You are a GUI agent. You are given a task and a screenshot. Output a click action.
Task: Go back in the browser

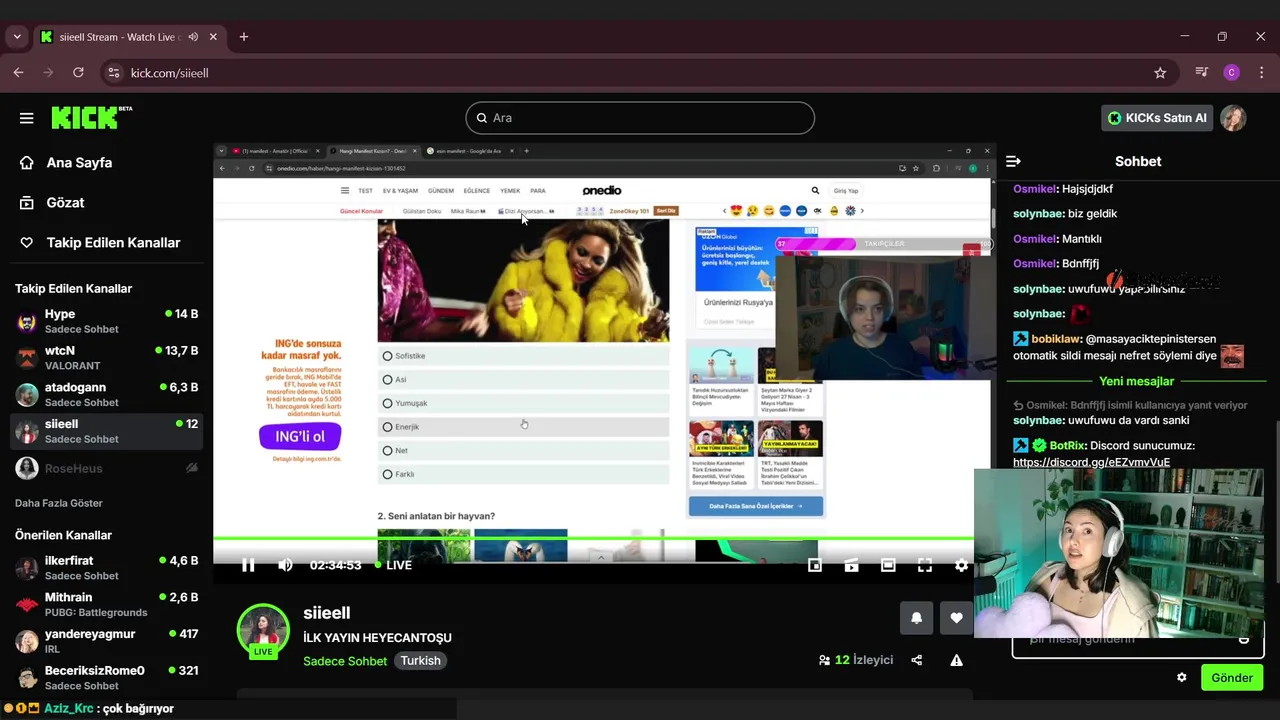coord(18,73)
